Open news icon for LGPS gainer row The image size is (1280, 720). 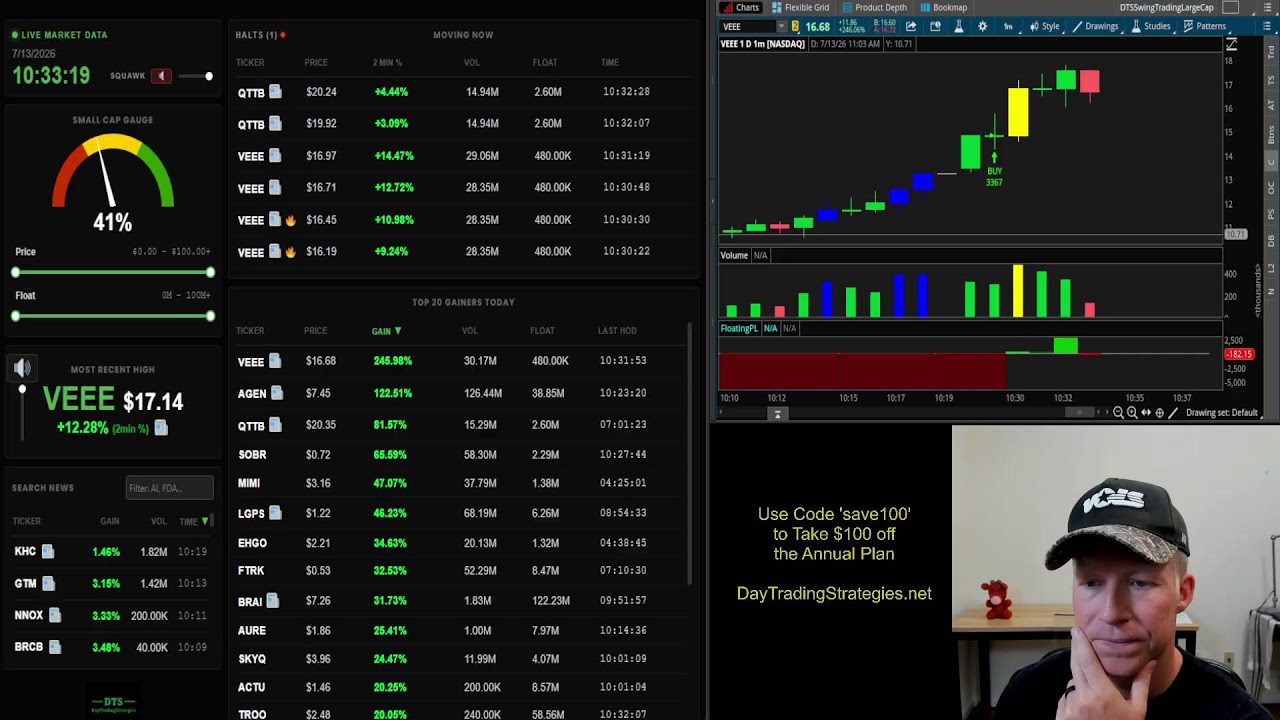[x=275, y=513]
